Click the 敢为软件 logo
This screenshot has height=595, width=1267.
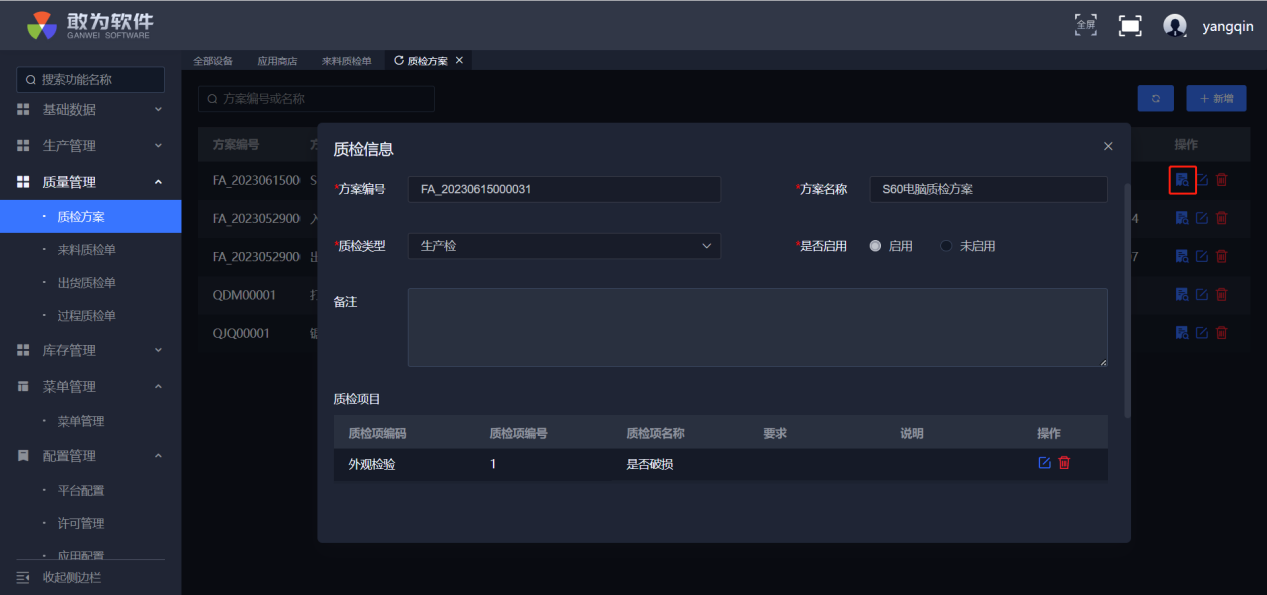pyautogui.click(x=90, y=25)
